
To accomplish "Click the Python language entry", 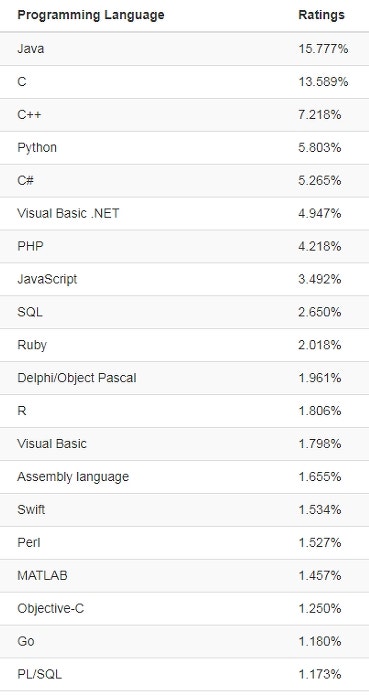I will [x=37, y=148].
